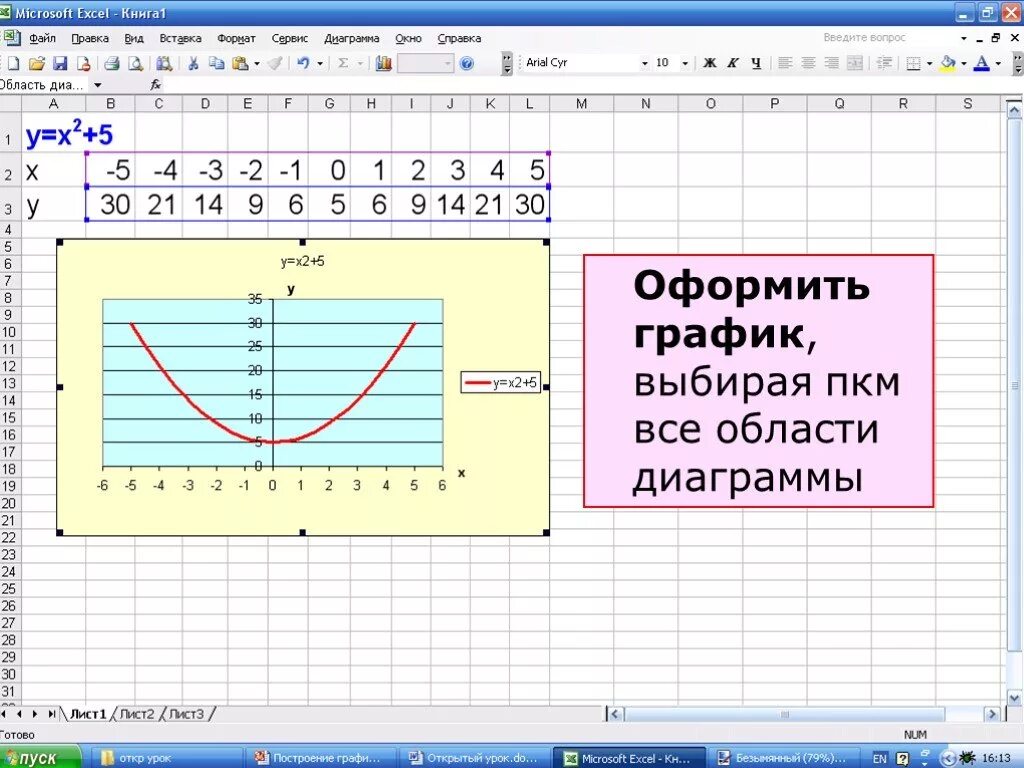Click the Research binoculars icon

pos(164,63)
